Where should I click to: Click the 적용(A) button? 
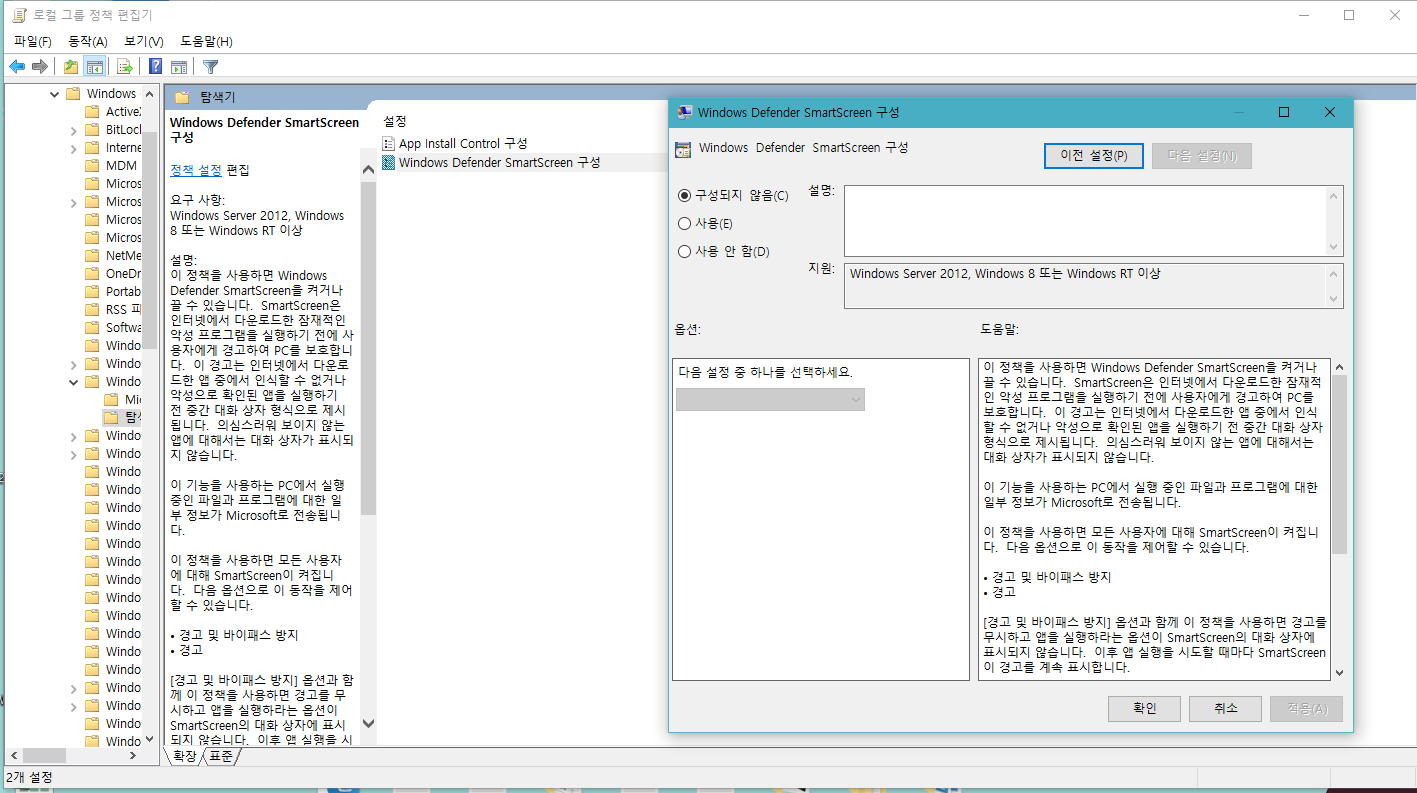[x=1306, y=708]
